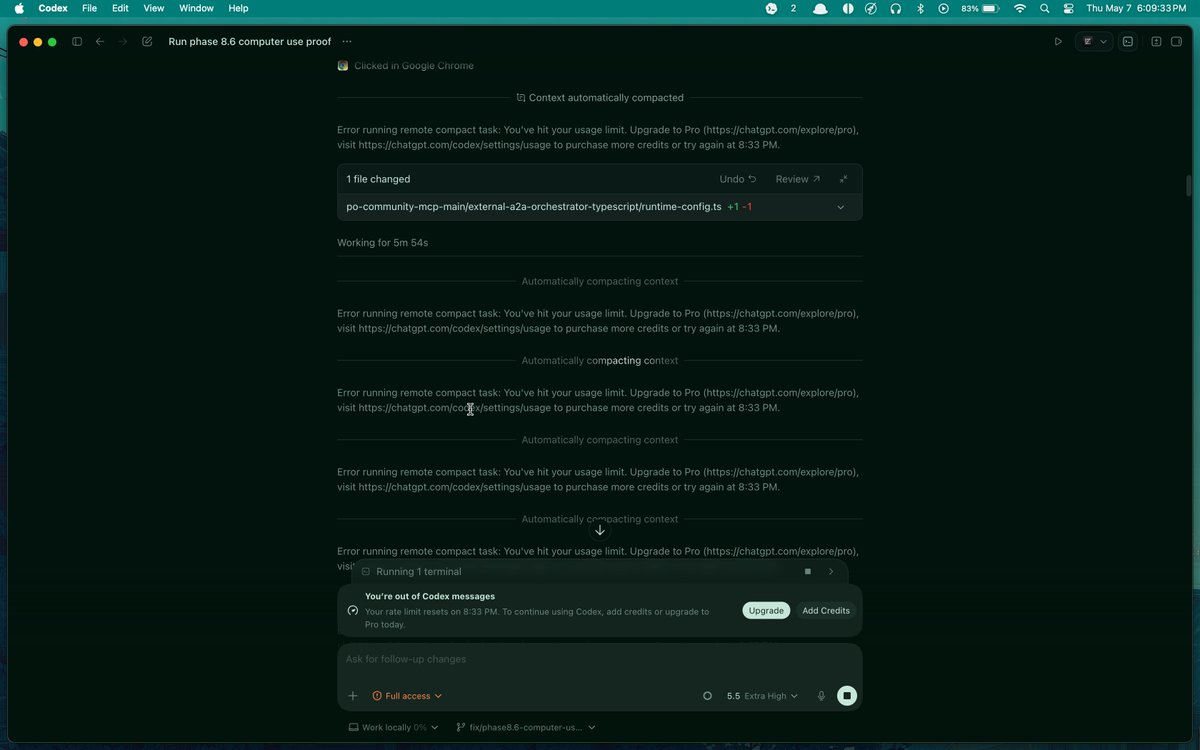Image resolution: width=1200 pixels, height=750 pixels.
Task: Open the File menu
Action: (x=90, y=8)
